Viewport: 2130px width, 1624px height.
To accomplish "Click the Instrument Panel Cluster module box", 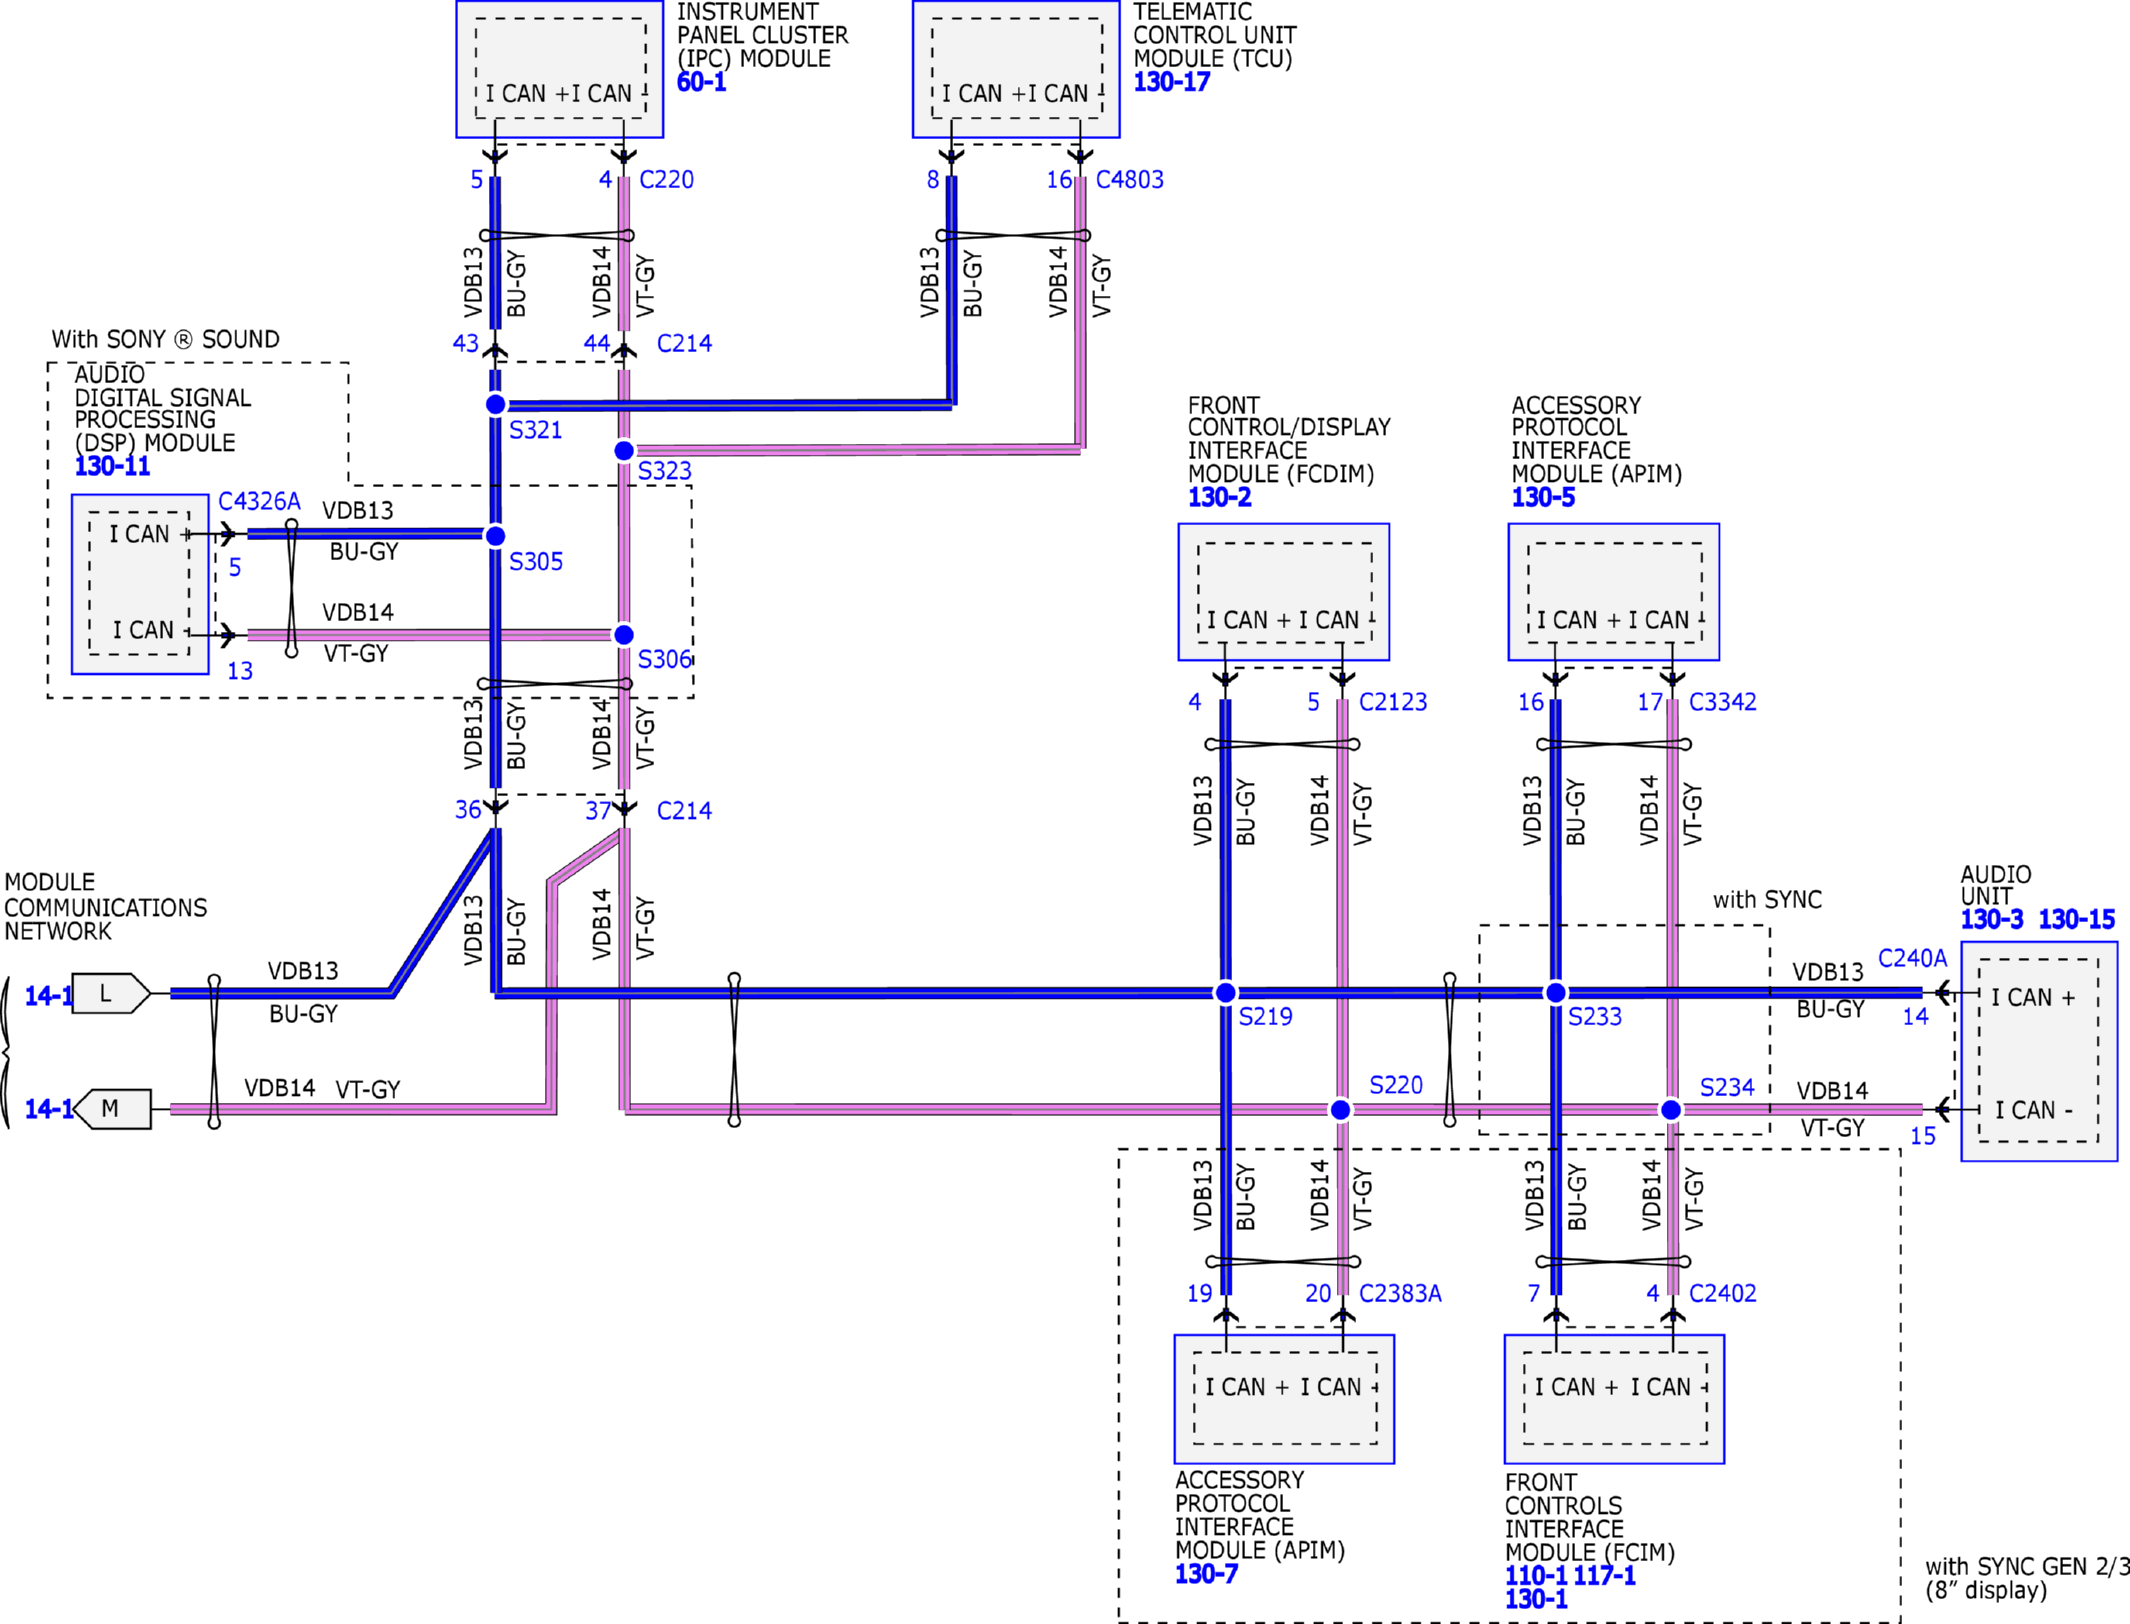I will pos(559,69).
